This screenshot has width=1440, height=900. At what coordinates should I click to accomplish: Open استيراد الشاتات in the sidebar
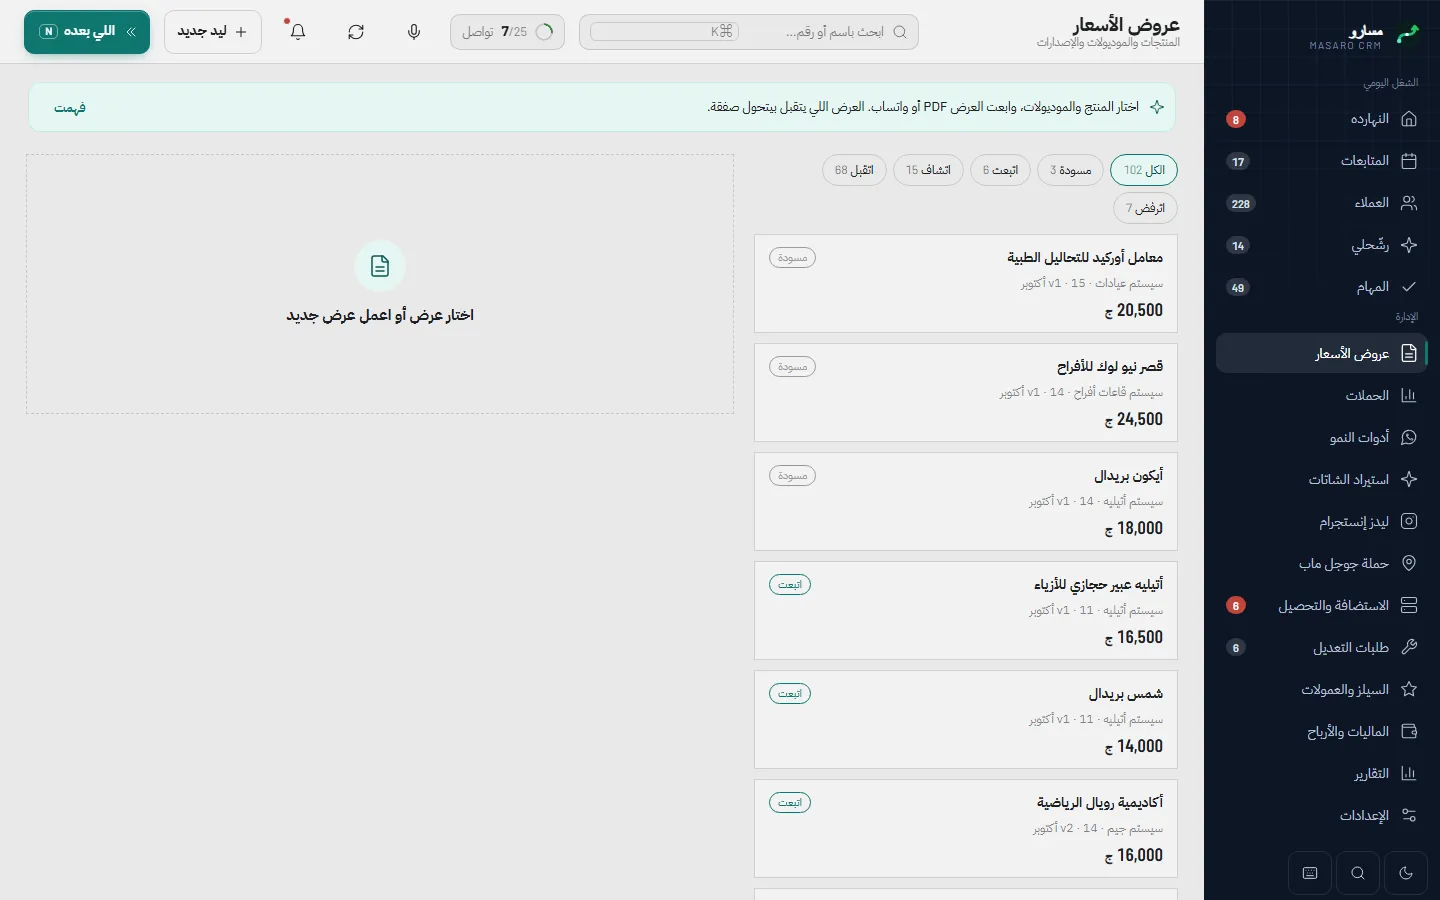(x=1321, y=480)
